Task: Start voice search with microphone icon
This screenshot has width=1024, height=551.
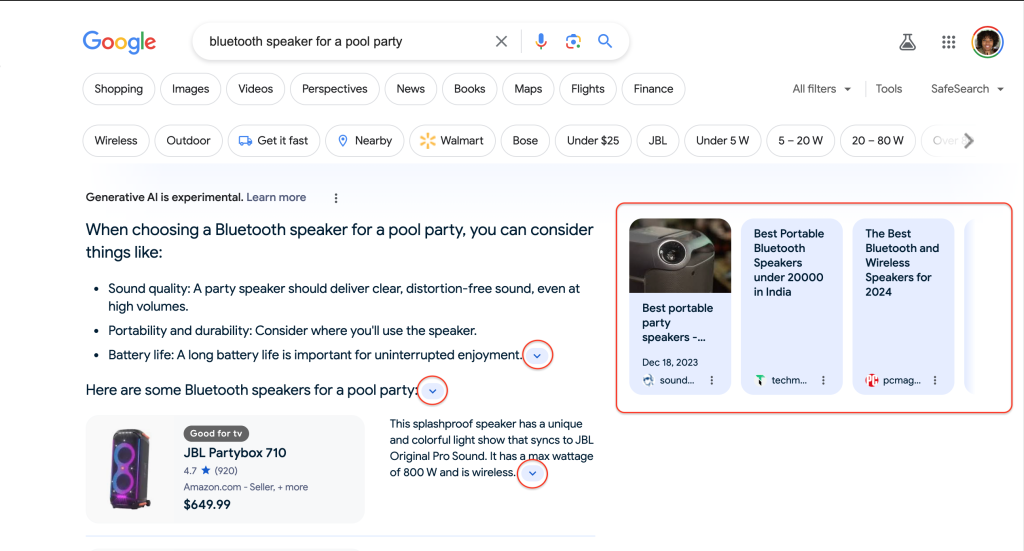Action: [x=541, y=42]
